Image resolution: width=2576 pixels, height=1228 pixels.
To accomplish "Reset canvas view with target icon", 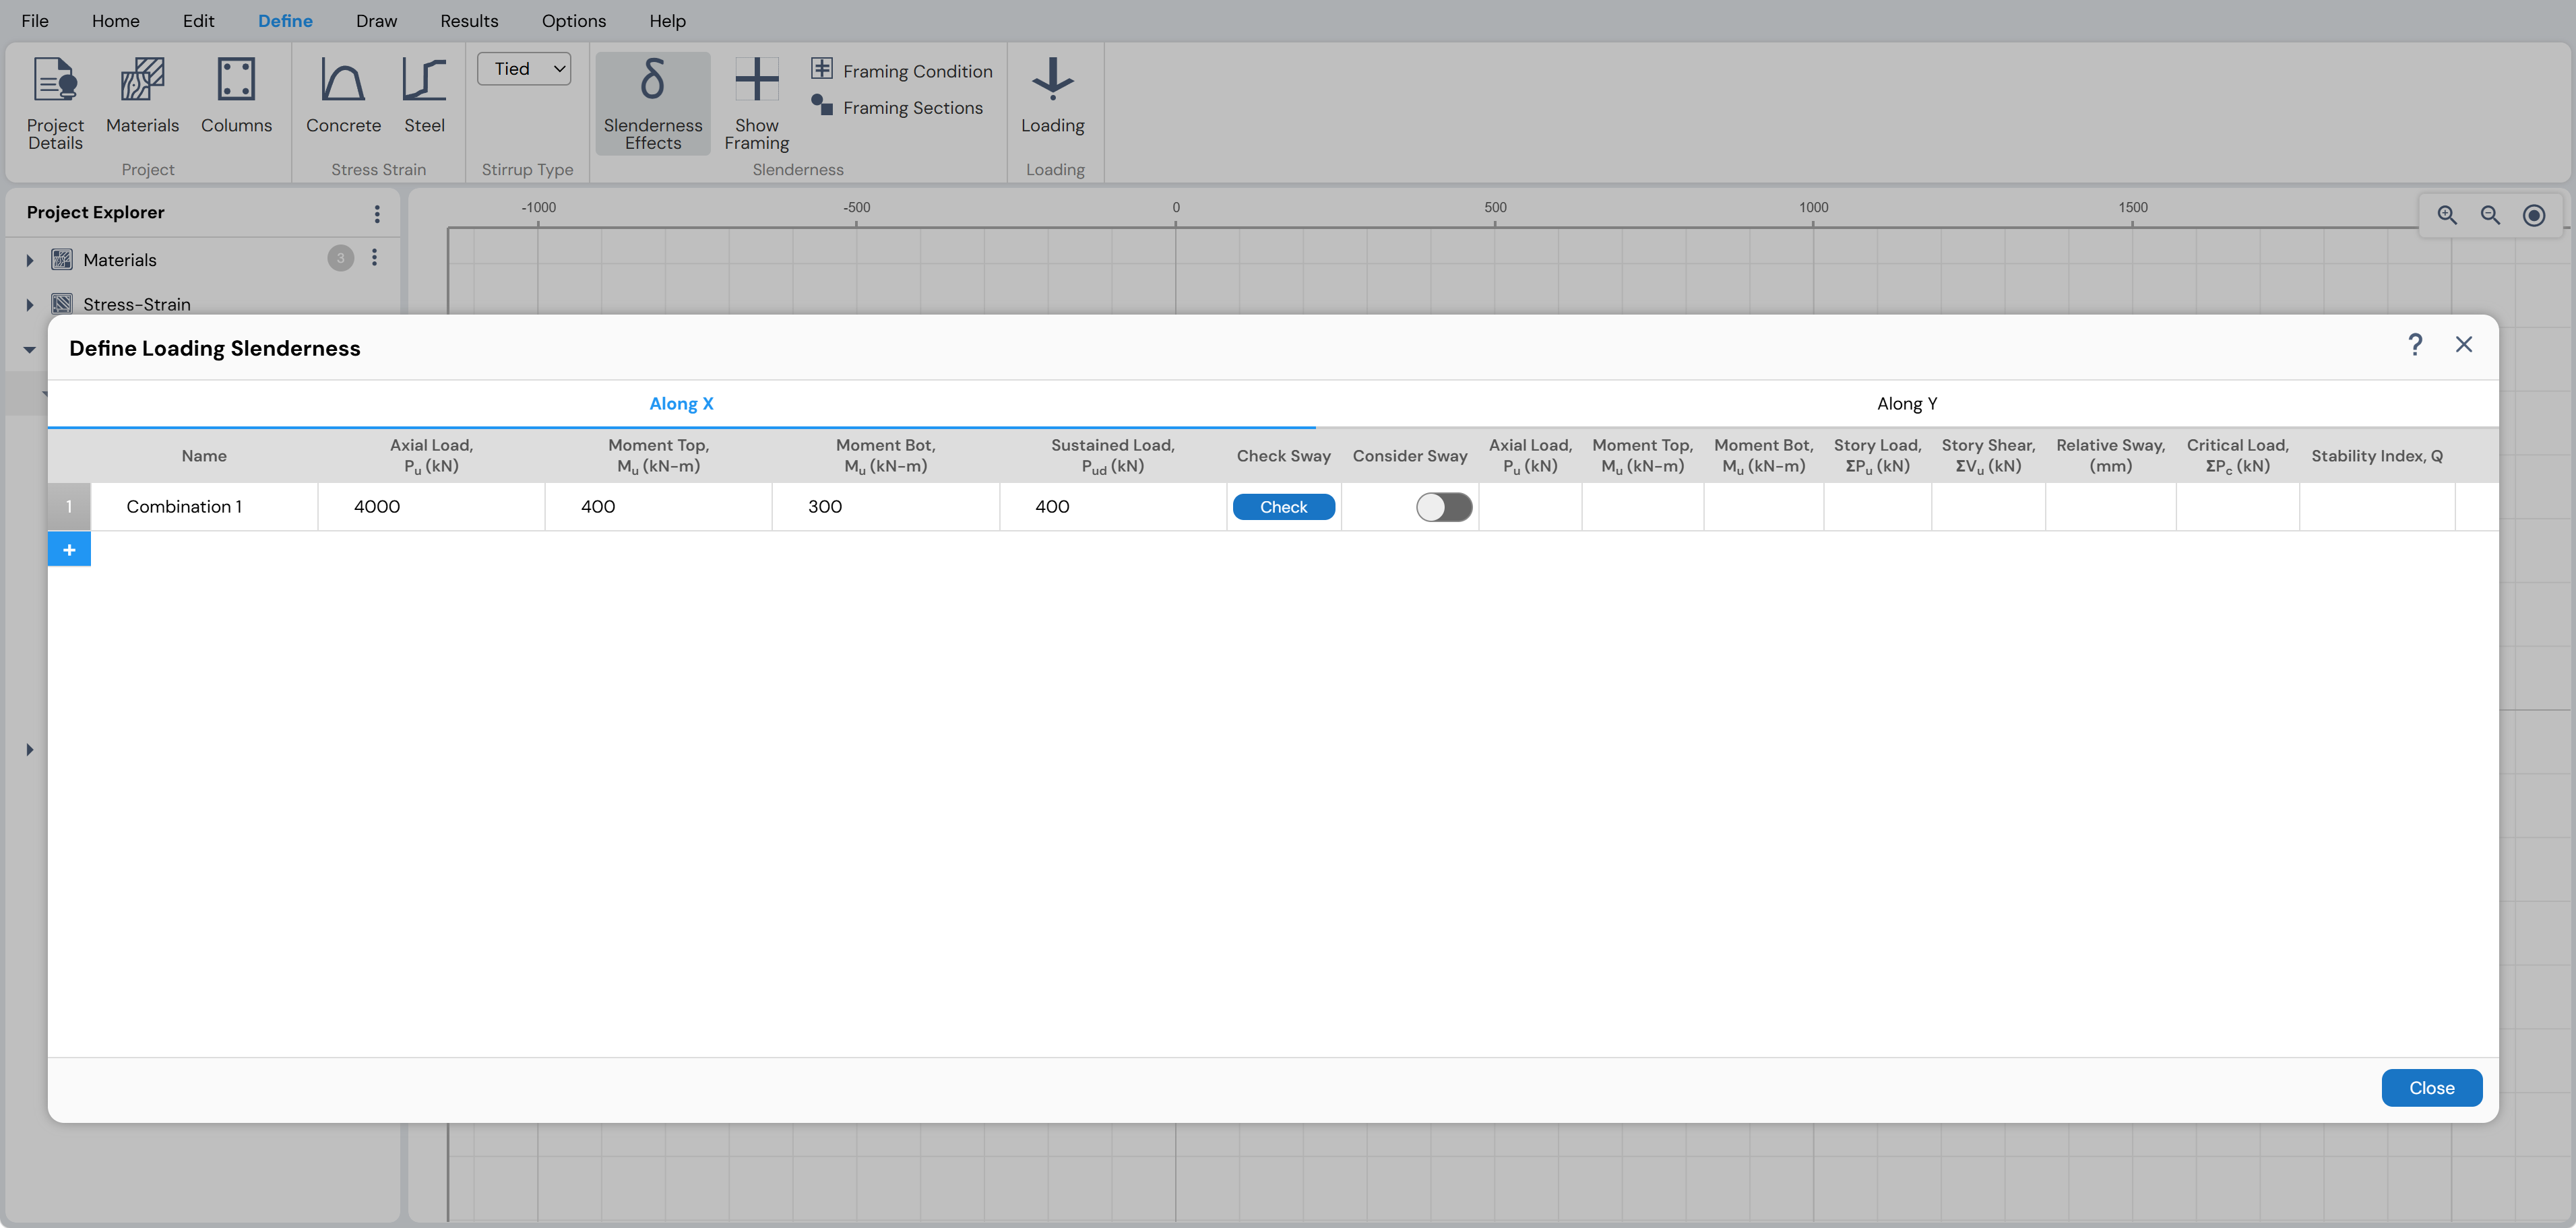I will [2533, 215].
